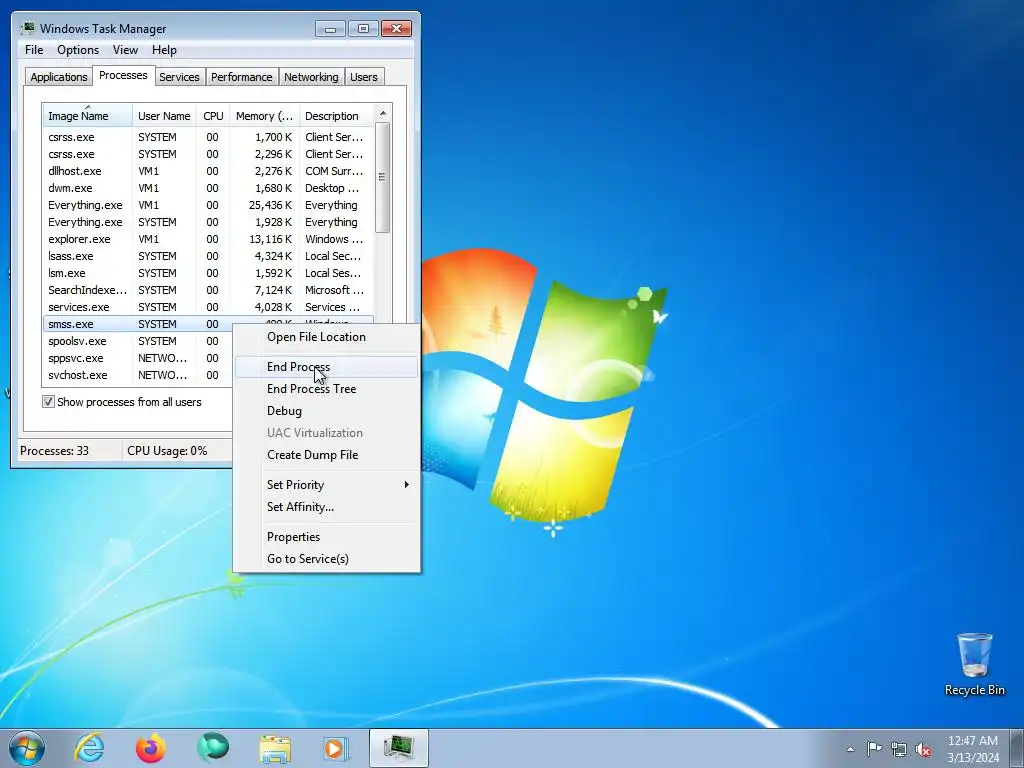Choose Set Affinity... option
Image resolution: width=1024 pixels, height=768 pixels.
[x=327, y=507]
